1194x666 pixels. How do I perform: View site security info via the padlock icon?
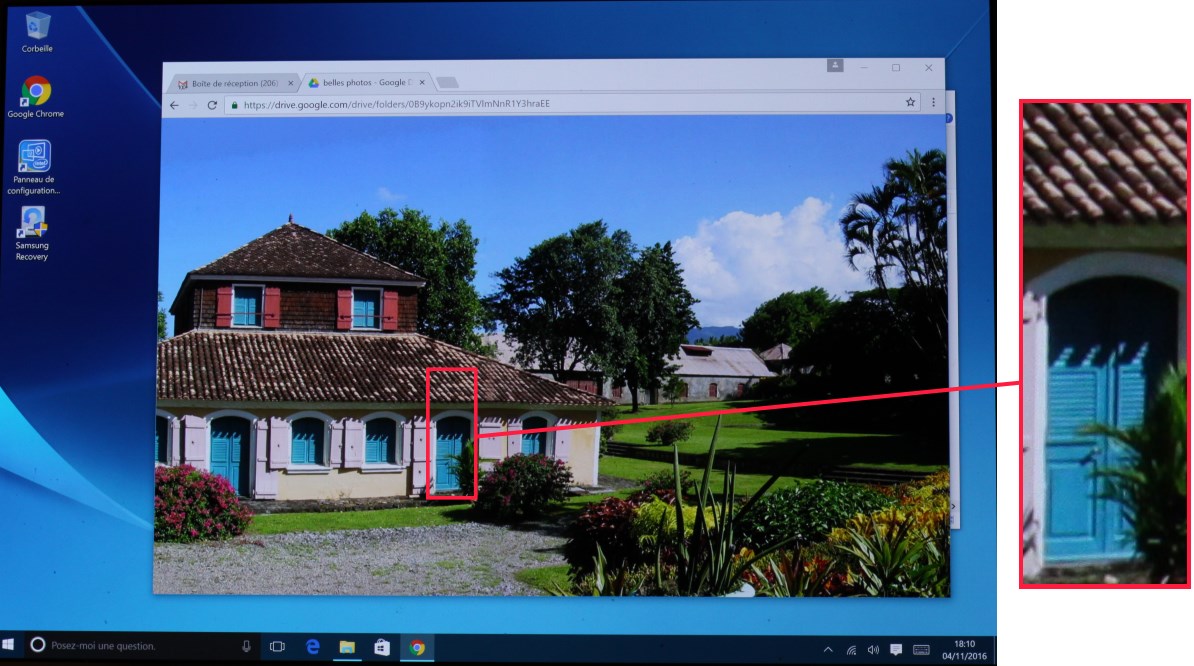[x=234, y=105]
